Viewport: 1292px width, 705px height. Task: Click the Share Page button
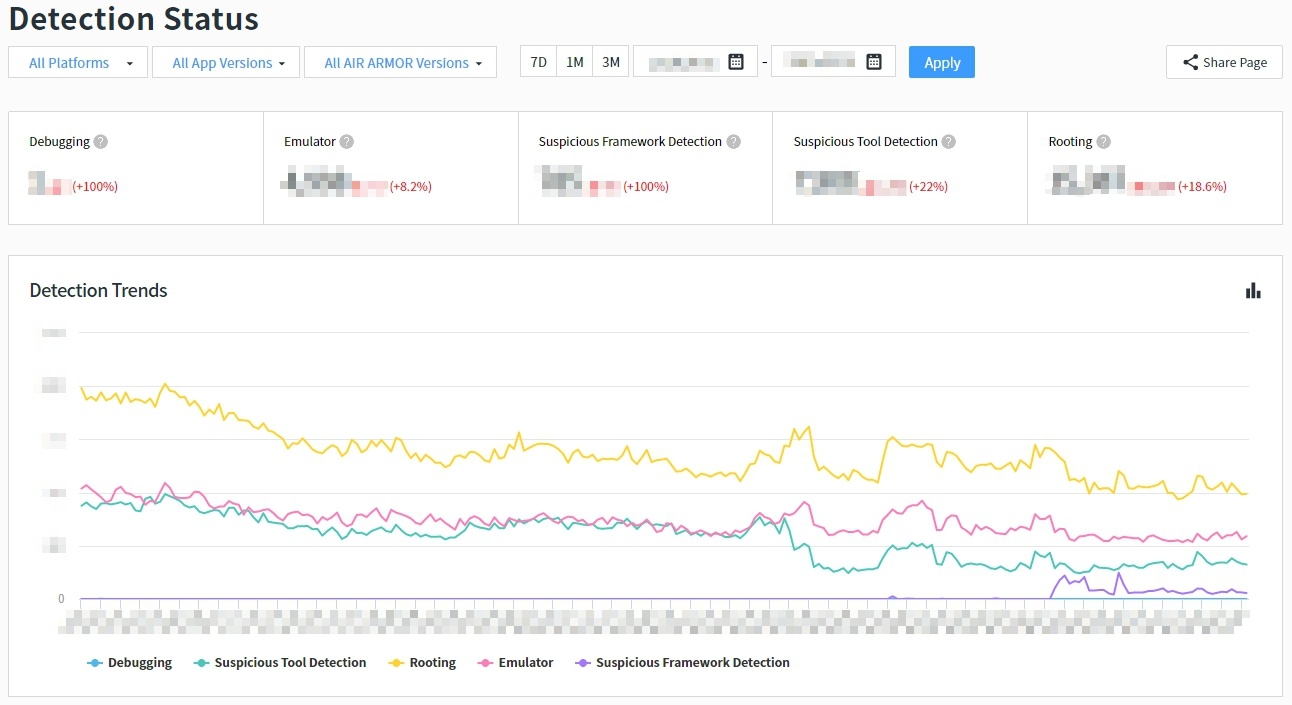[x=1224, y=62]
